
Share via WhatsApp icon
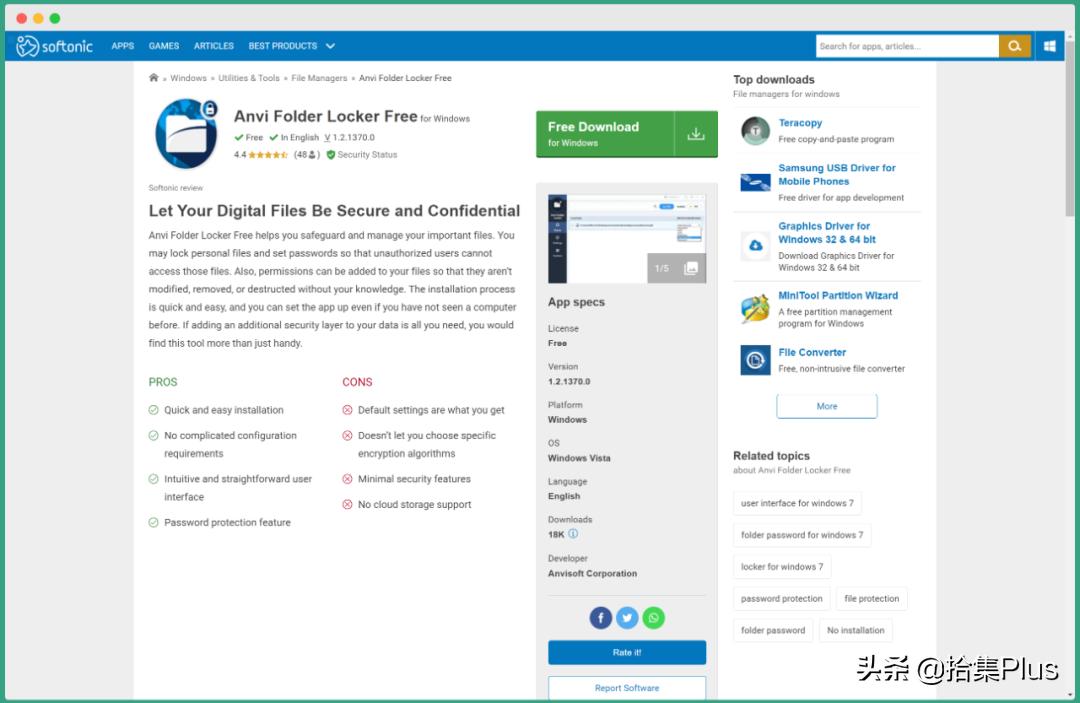pyautogui.click(x=653, y=618)
